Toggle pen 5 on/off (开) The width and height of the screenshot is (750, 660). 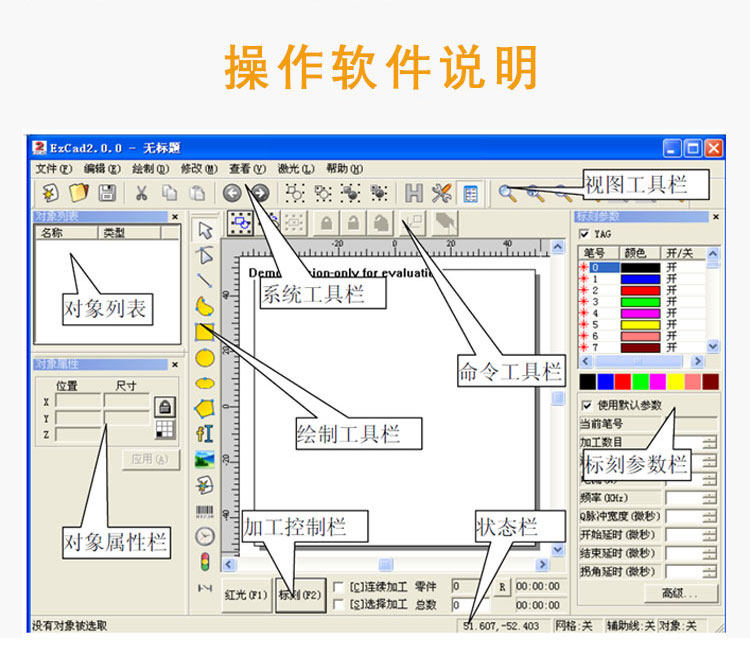pyautogui.click(x=672, y=325)
